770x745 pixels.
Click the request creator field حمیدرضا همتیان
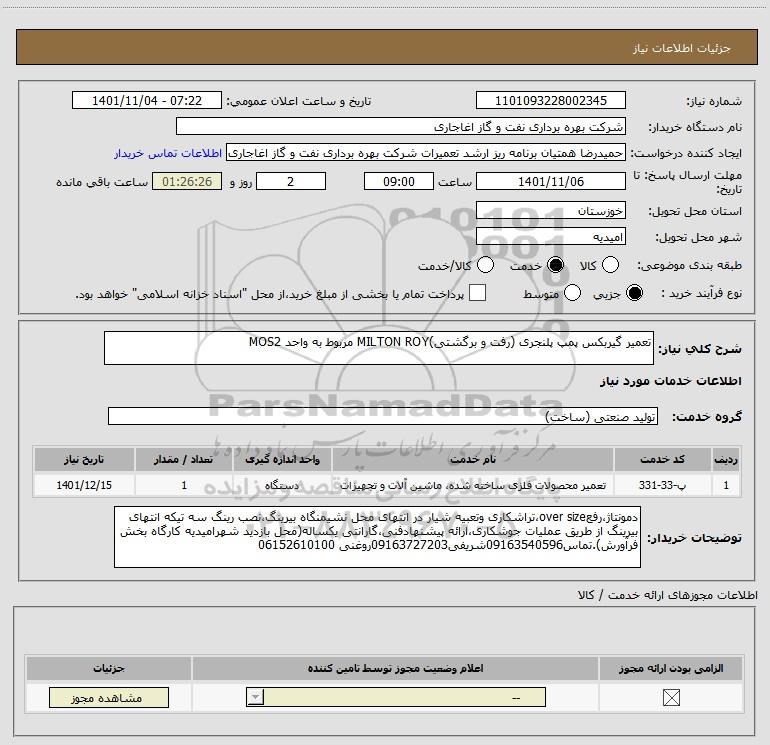pyautogui.click(x=426, y=153)
